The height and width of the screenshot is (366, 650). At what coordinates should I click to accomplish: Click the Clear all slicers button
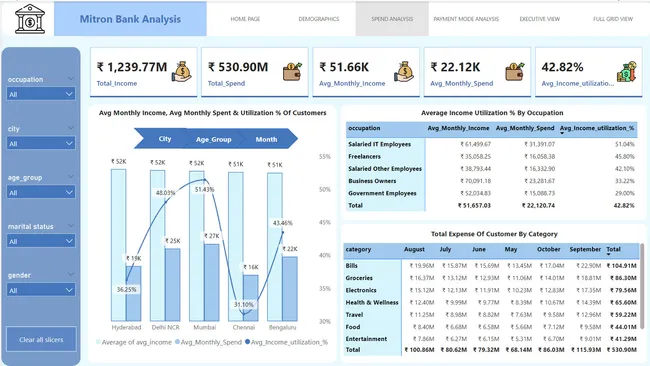pyautogui.click(x=41, y=339)
